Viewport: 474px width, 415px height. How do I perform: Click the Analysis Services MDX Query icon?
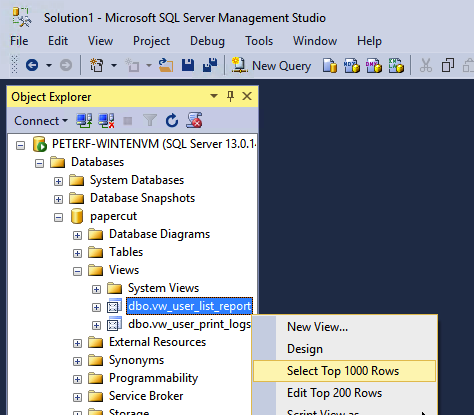click(x=352, y=65)
